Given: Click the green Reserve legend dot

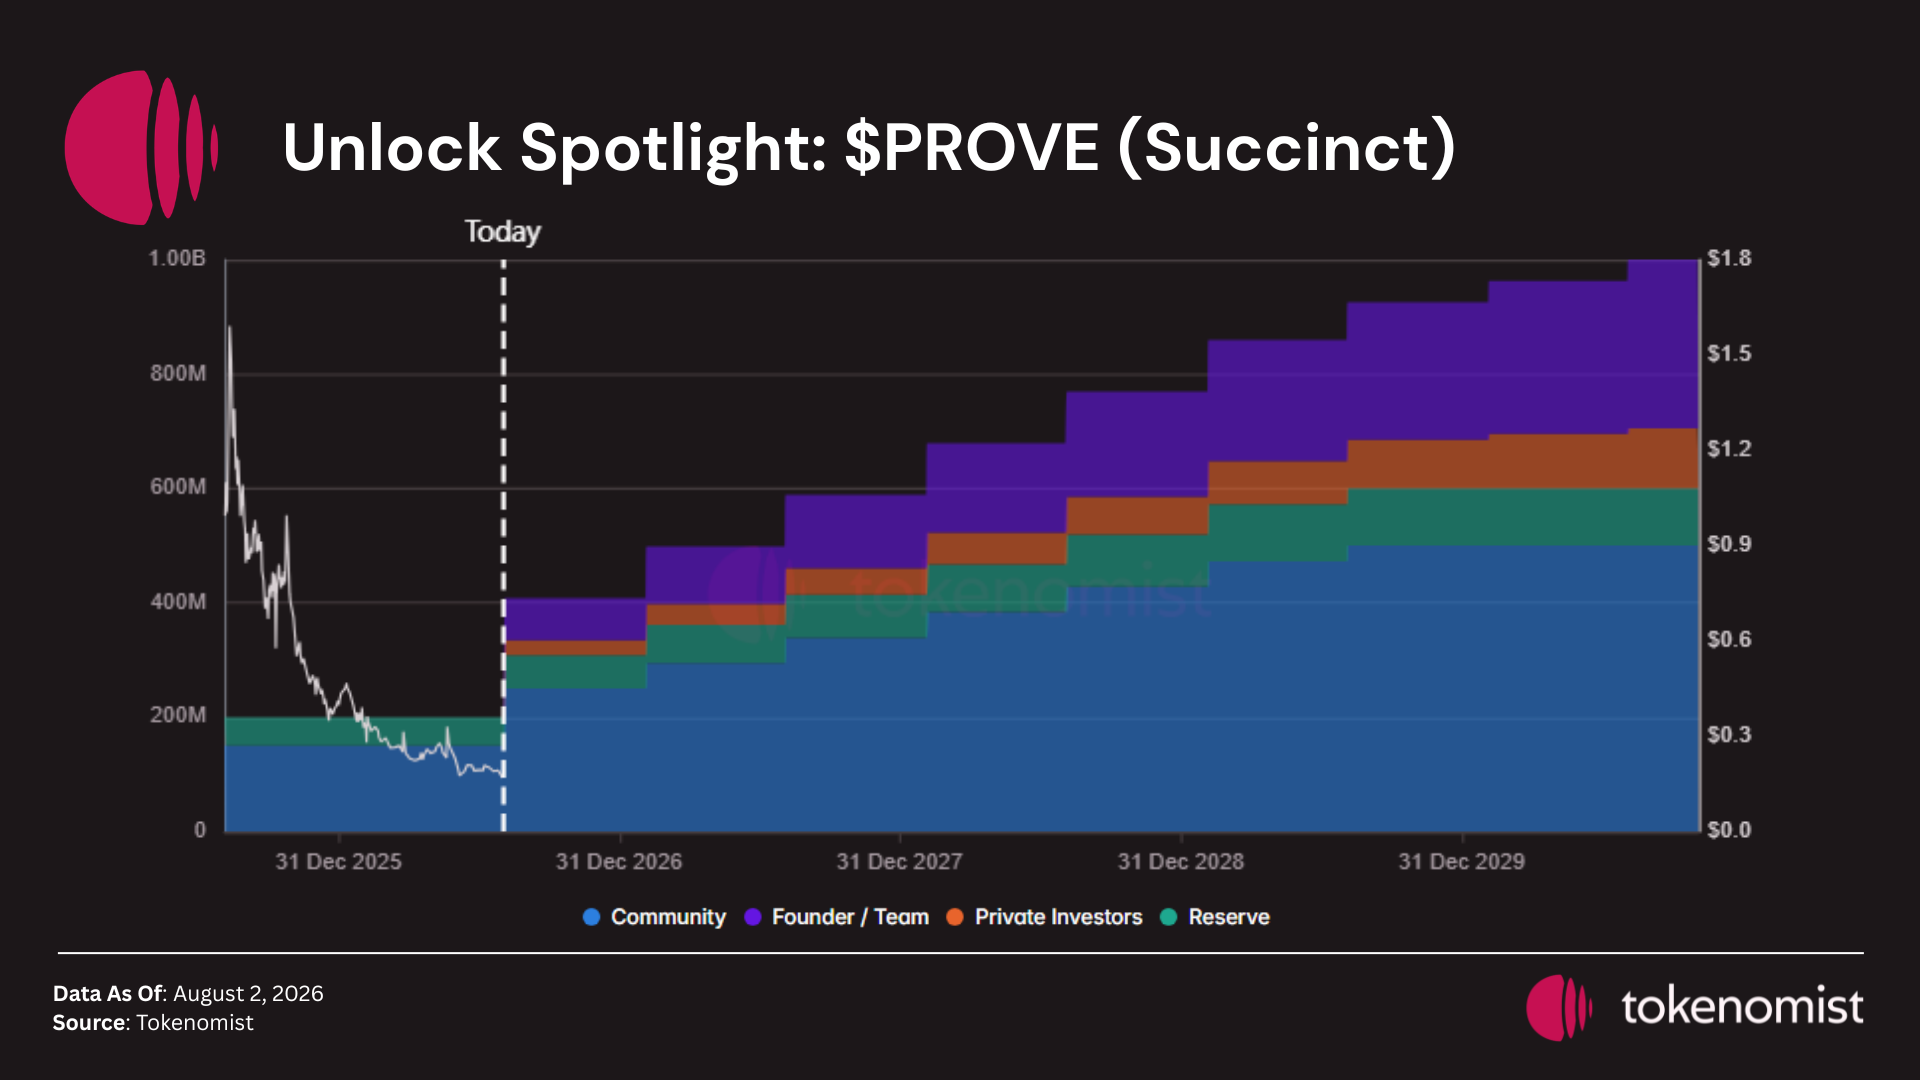Looking at the screenshot, I should (1169, 917).
